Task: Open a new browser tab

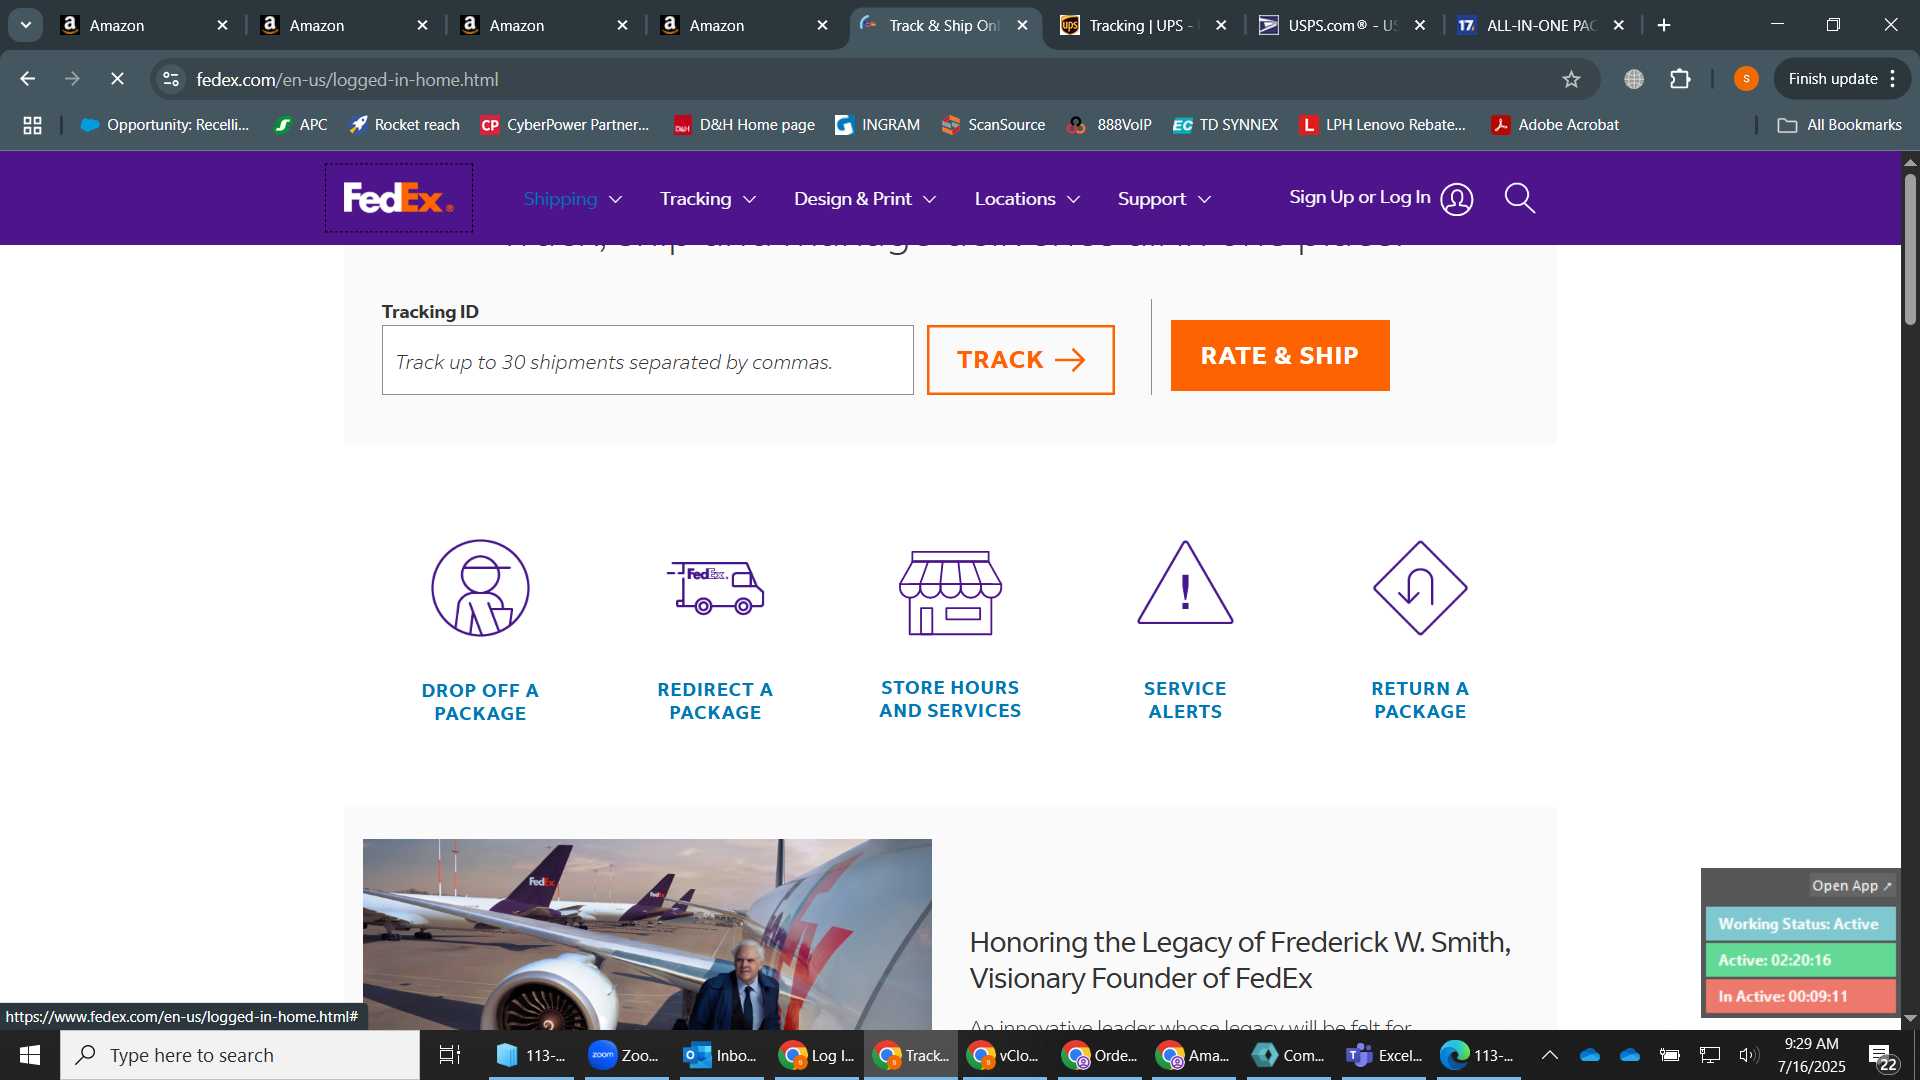Action: [x=1664, y=25]
